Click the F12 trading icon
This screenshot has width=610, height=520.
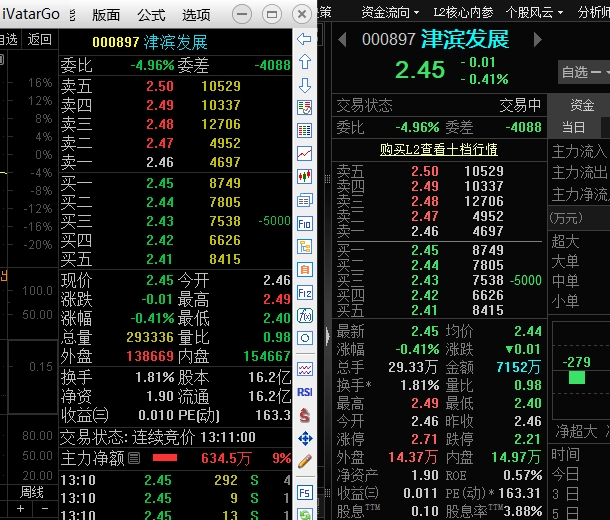click(x=304, y=292)
